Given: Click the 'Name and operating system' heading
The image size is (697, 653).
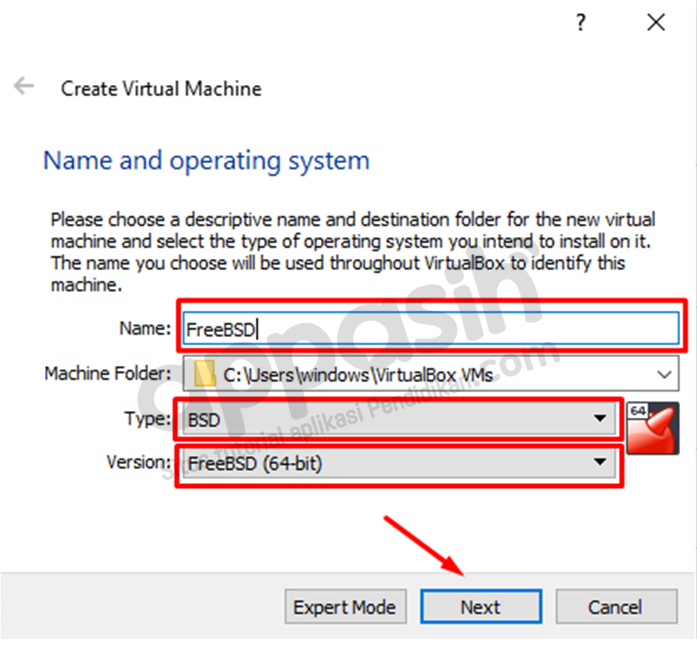Looking at the screenshot, I should pos(206,161).
